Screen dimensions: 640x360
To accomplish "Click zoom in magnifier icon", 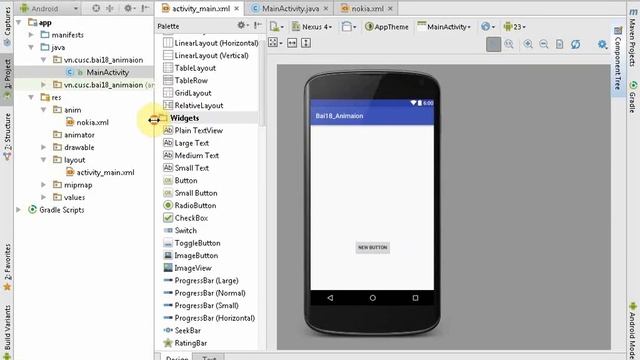I will [528, 44].
